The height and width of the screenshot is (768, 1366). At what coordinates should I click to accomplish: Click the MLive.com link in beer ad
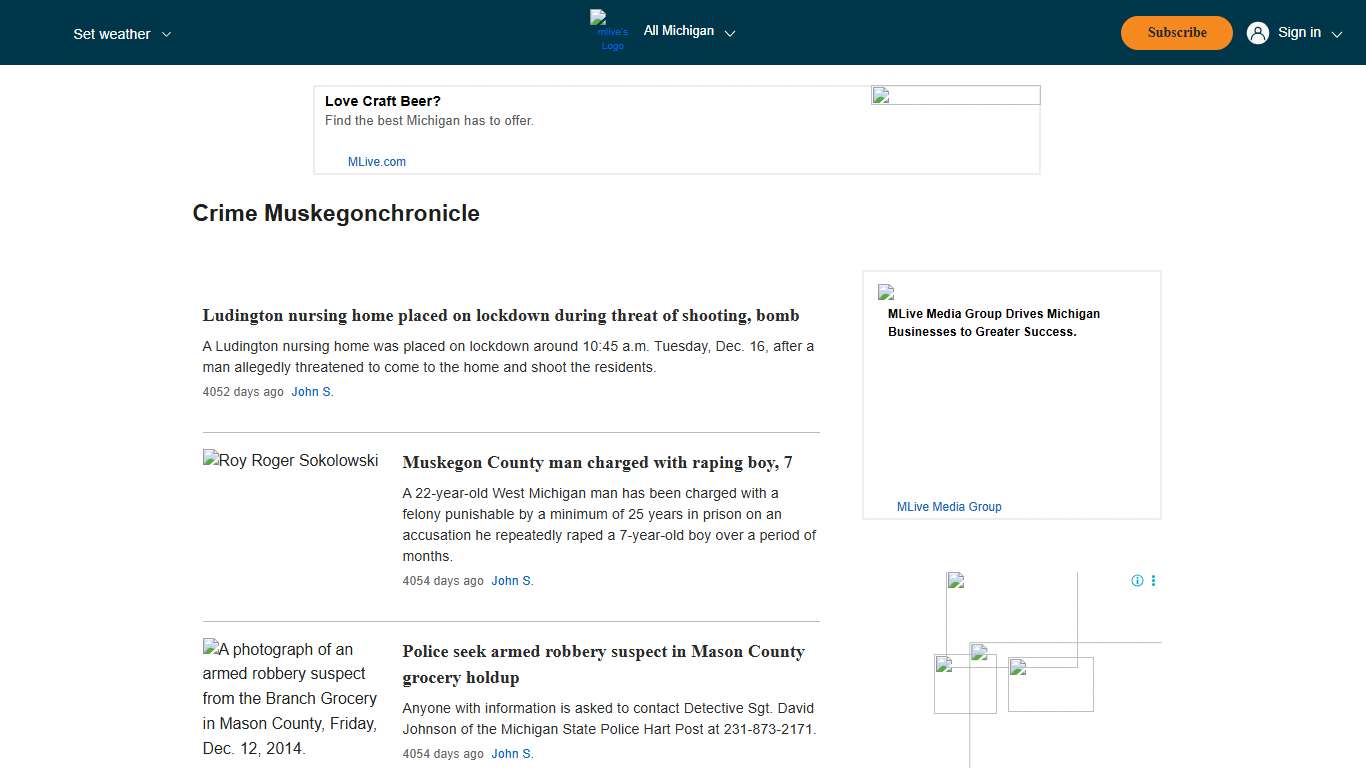point(377,162)
